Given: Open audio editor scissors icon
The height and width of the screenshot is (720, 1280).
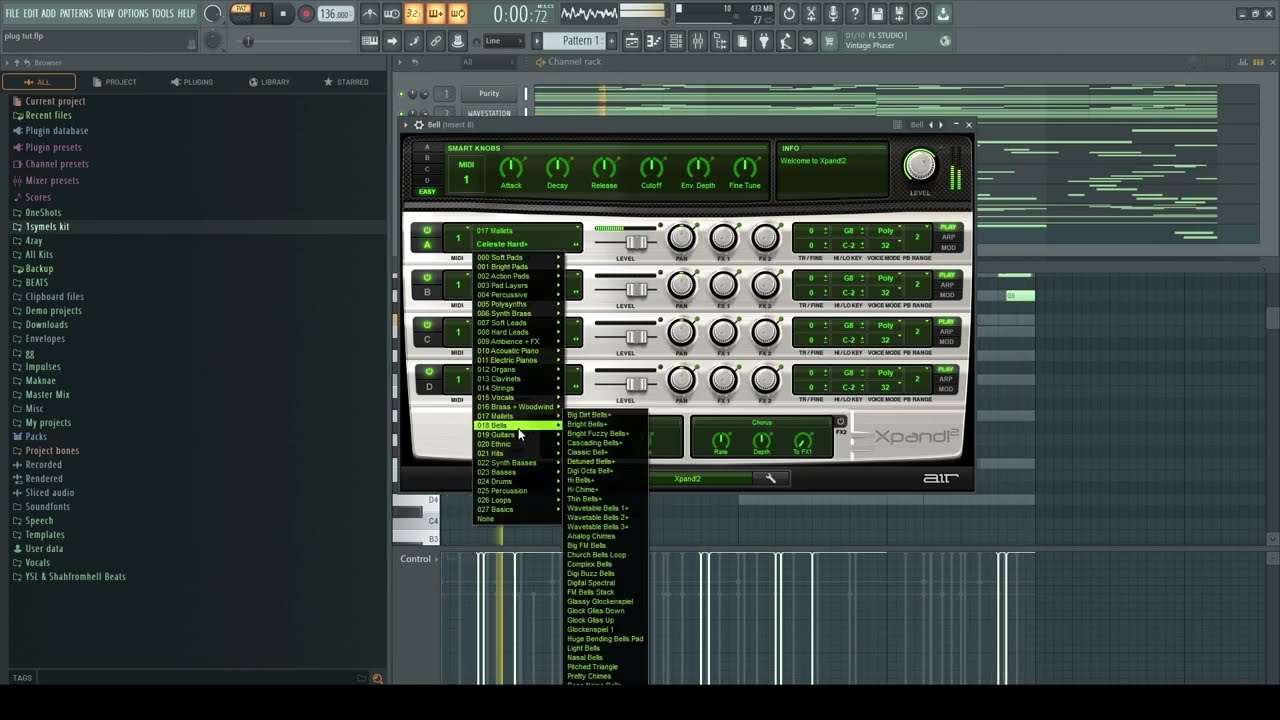Looking at the screenshot, I should pyautogui.click(x=811, y=14).
